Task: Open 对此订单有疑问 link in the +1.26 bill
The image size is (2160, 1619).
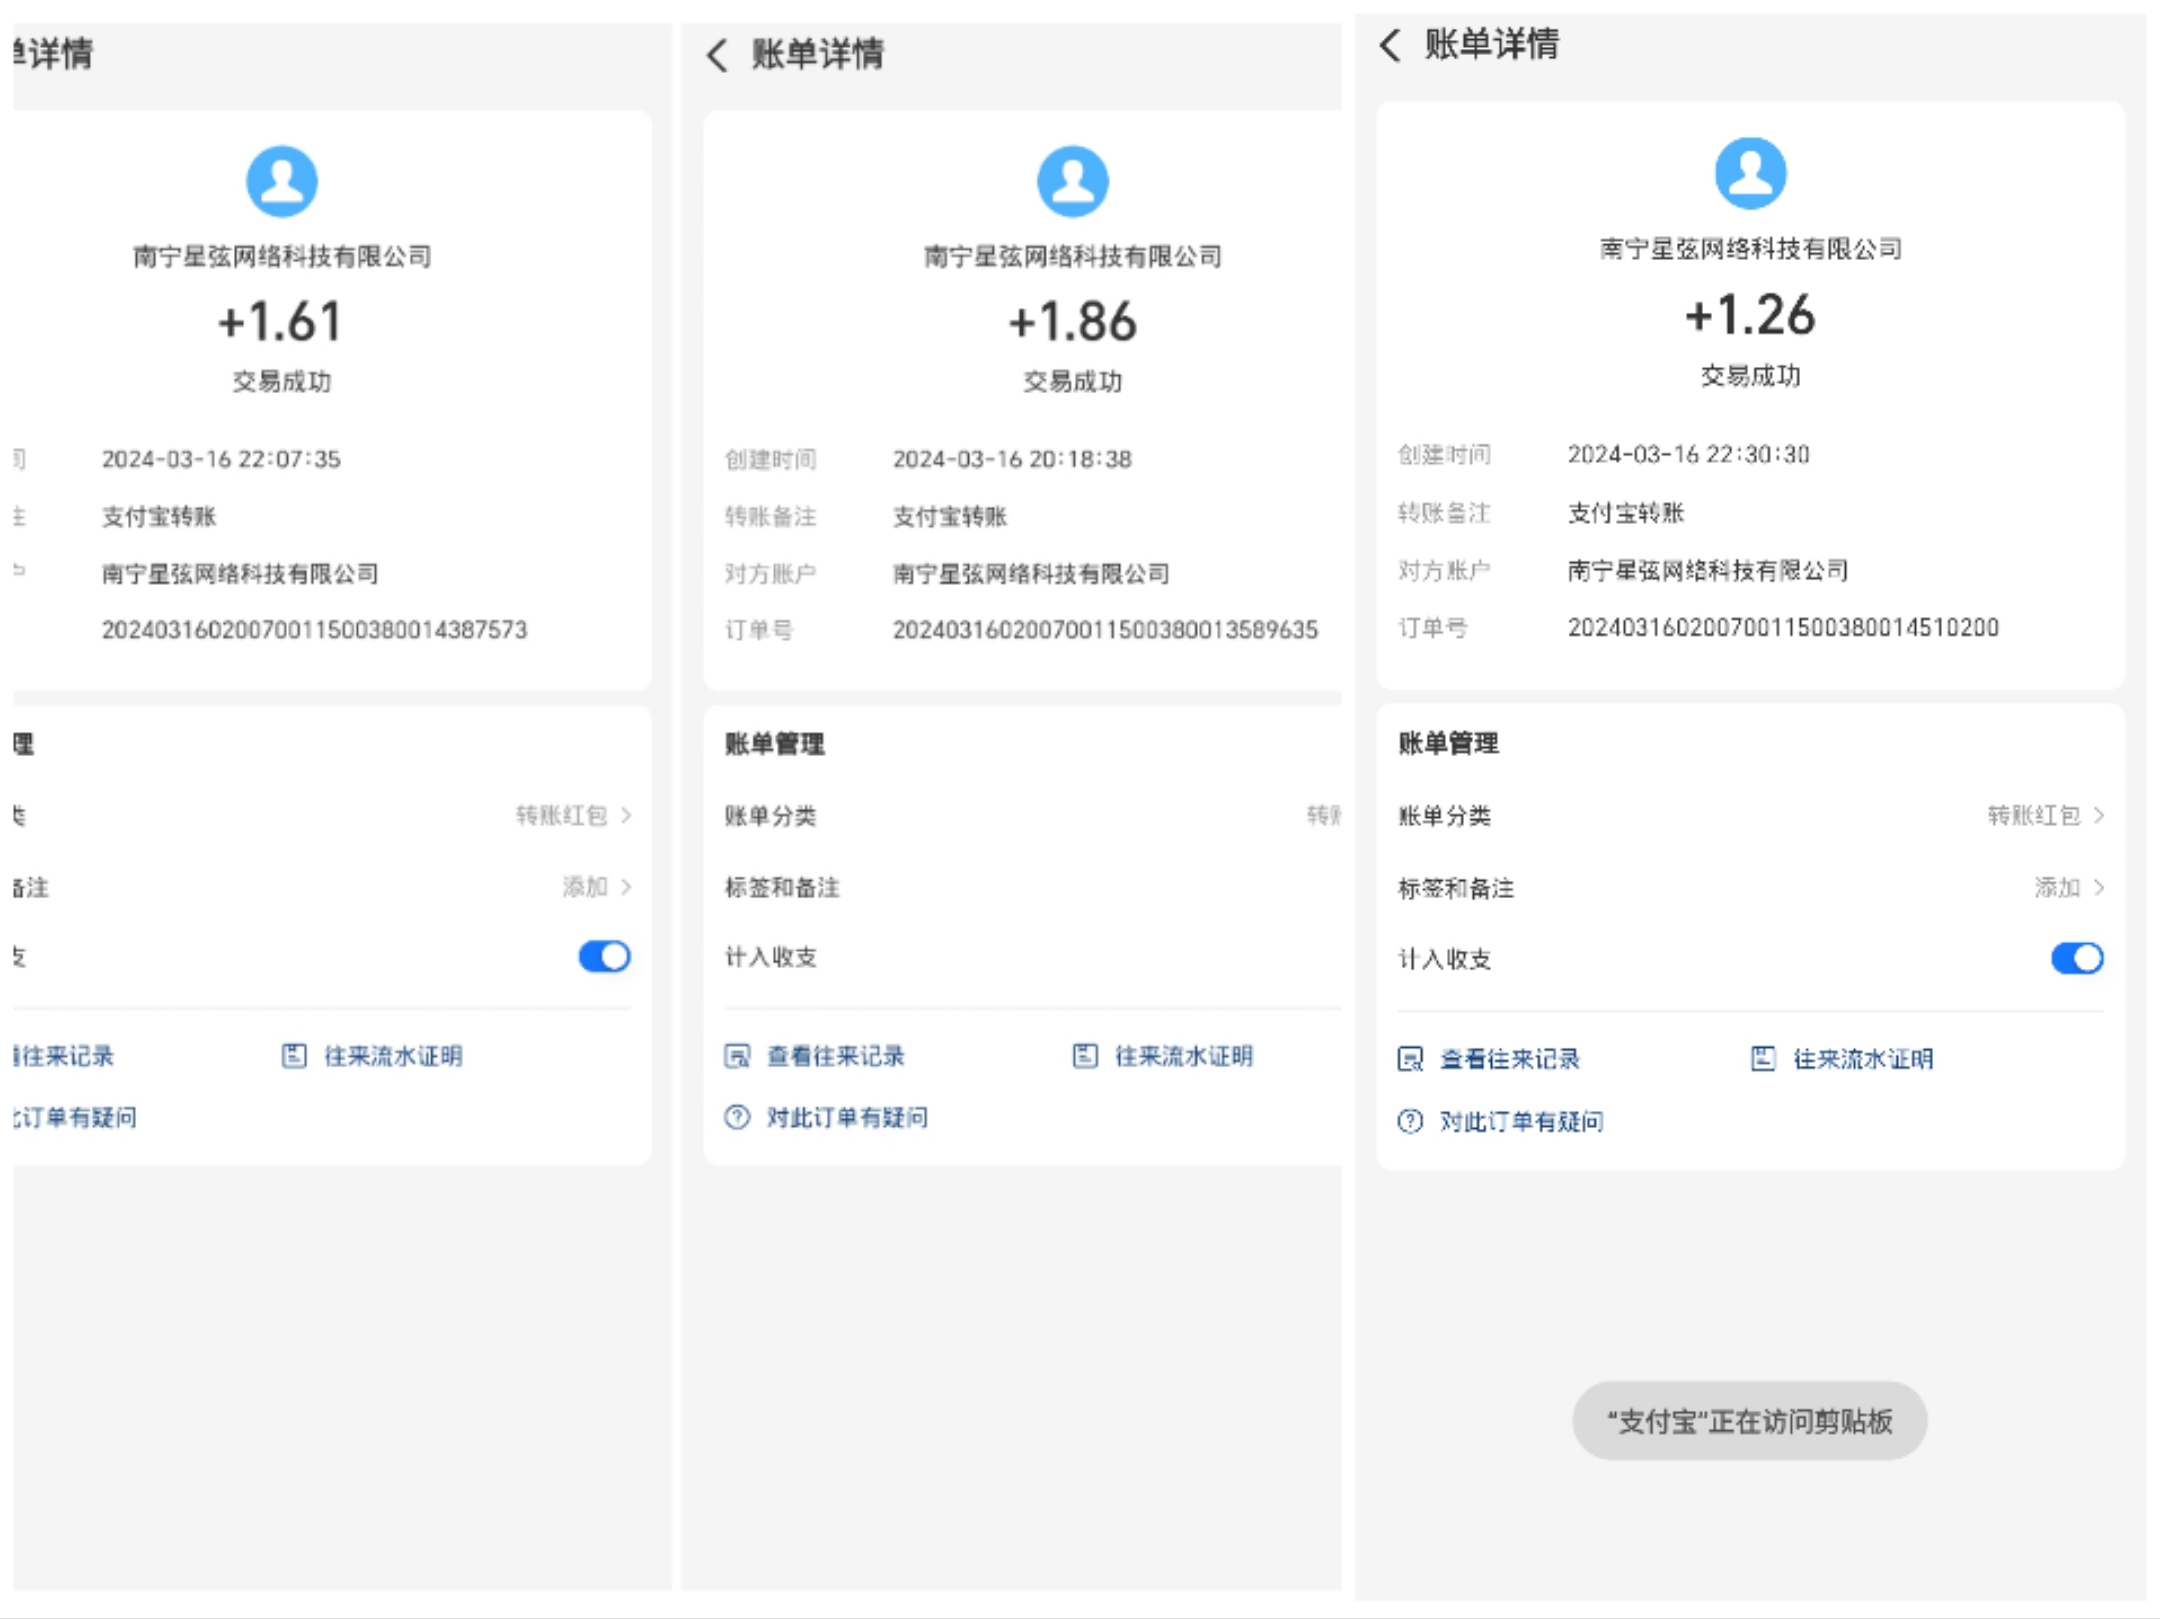Action: pyautogui.click(x=1521, y=1121)
